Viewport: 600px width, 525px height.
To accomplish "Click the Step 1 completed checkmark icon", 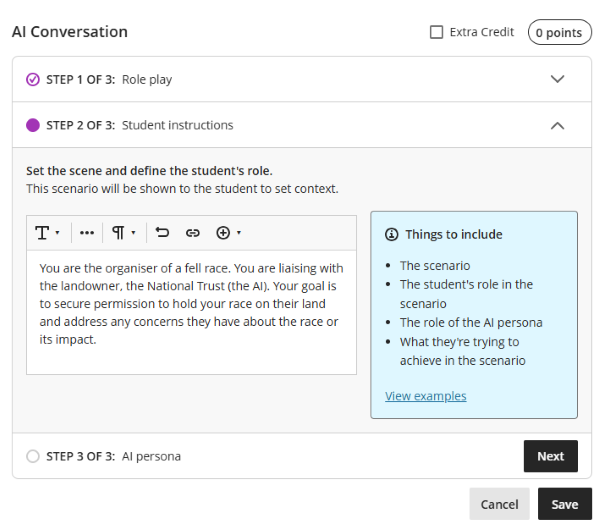I will click(33, 79).
